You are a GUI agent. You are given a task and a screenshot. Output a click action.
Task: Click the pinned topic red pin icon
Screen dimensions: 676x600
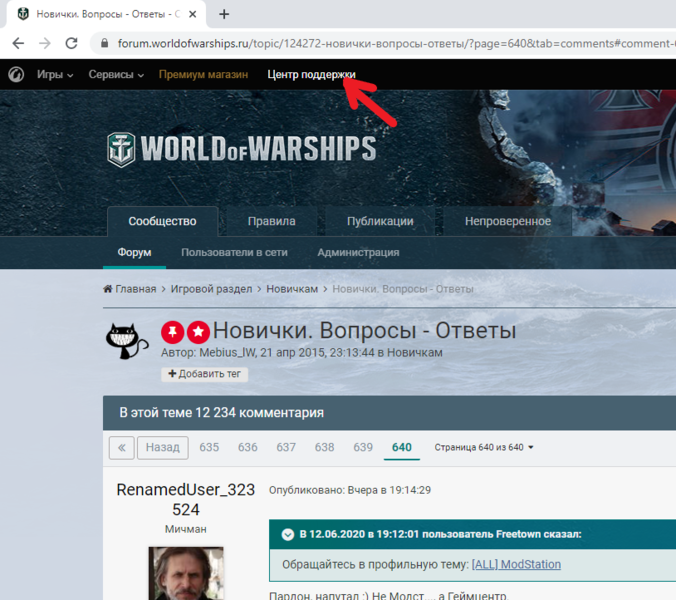tap(173, 332)
